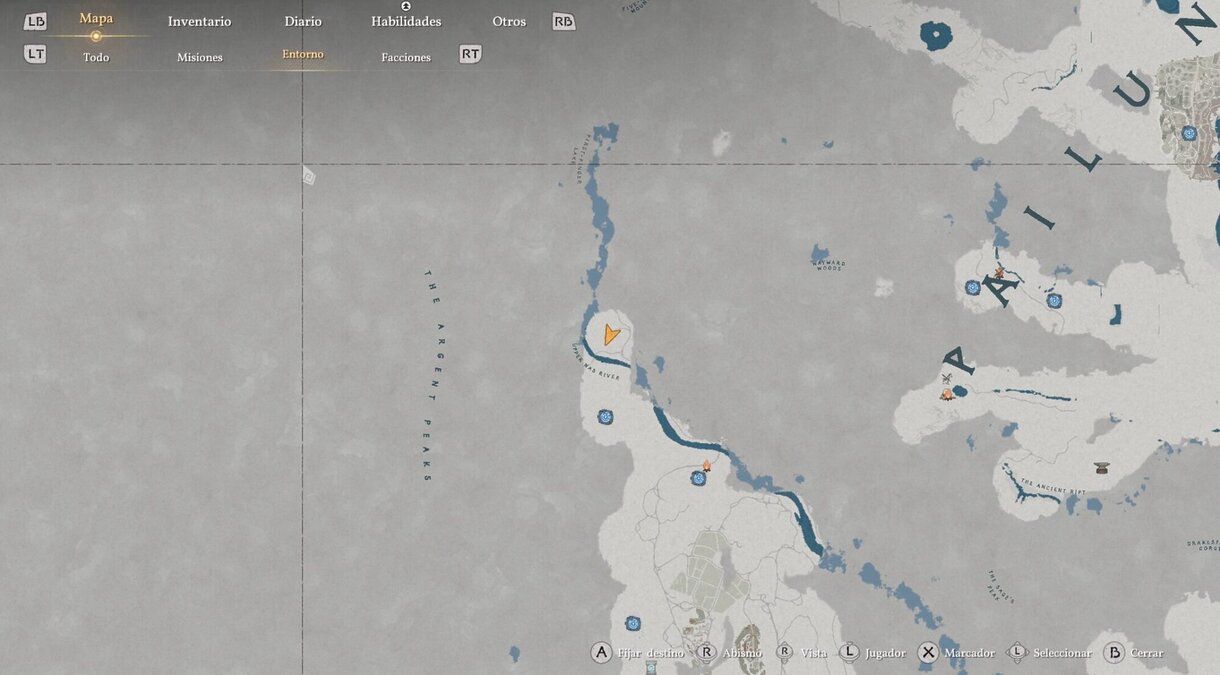Image resolution: width=1220 pixels, height=675 pixels.
Task: Switch map filter to Facciones
Action: pos(406,57)
